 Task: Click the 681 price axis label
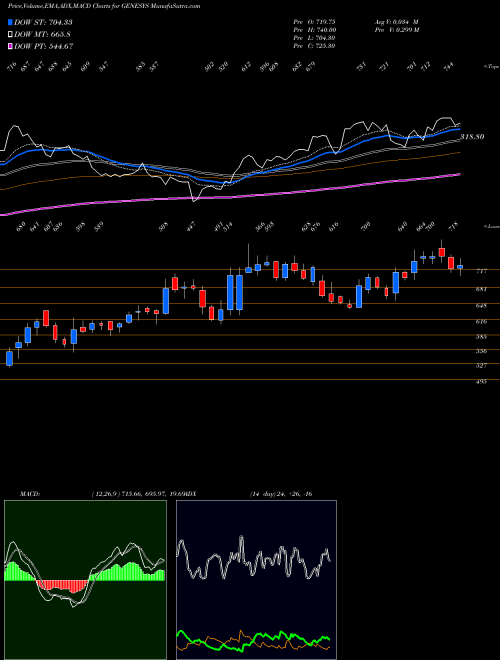(481, 289)
